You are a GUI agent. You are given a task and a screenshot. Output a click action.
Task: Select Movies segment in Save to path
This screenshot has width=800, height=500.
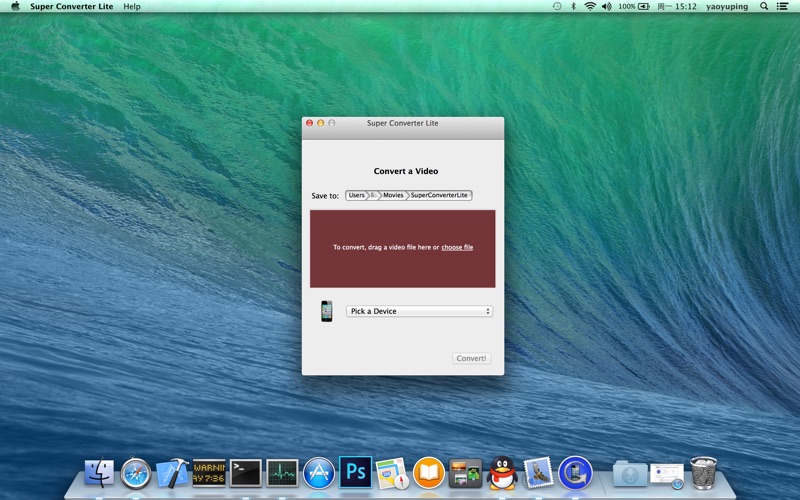point(393,195)
